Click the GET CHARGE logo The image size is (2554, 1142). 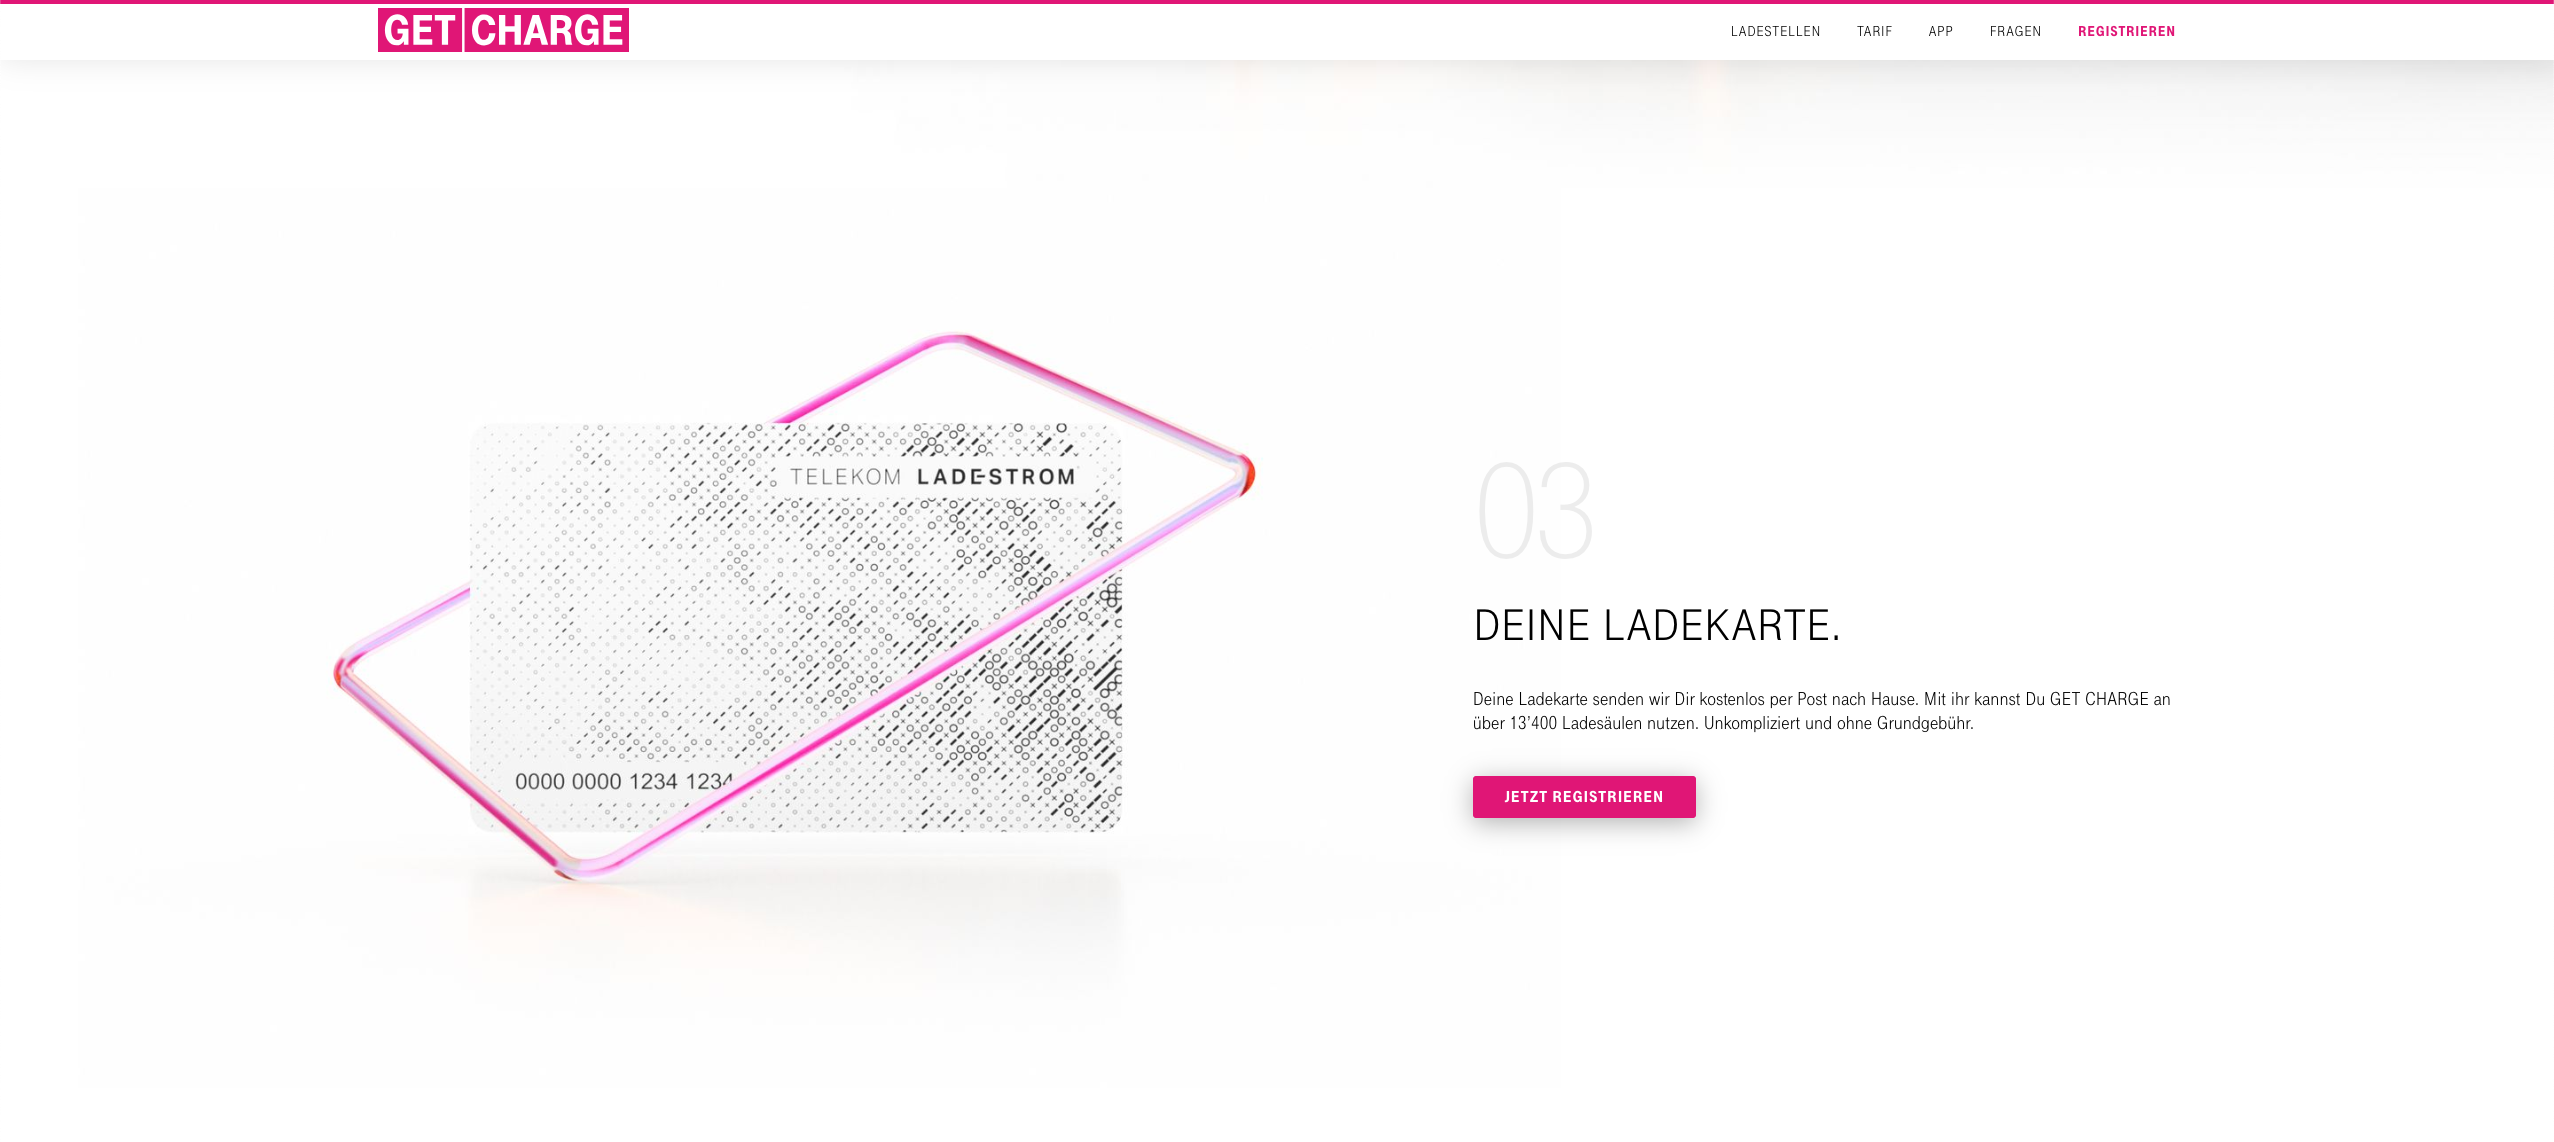tap(503, 30)
